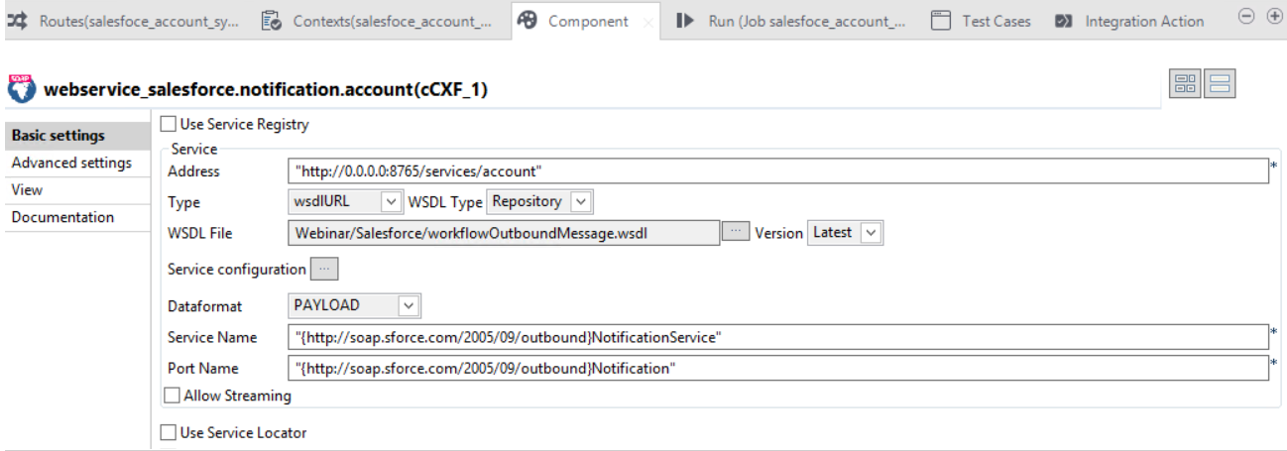
Task: Enable the Use Service Locator checkbox
Action: click(x=169, y=433)
